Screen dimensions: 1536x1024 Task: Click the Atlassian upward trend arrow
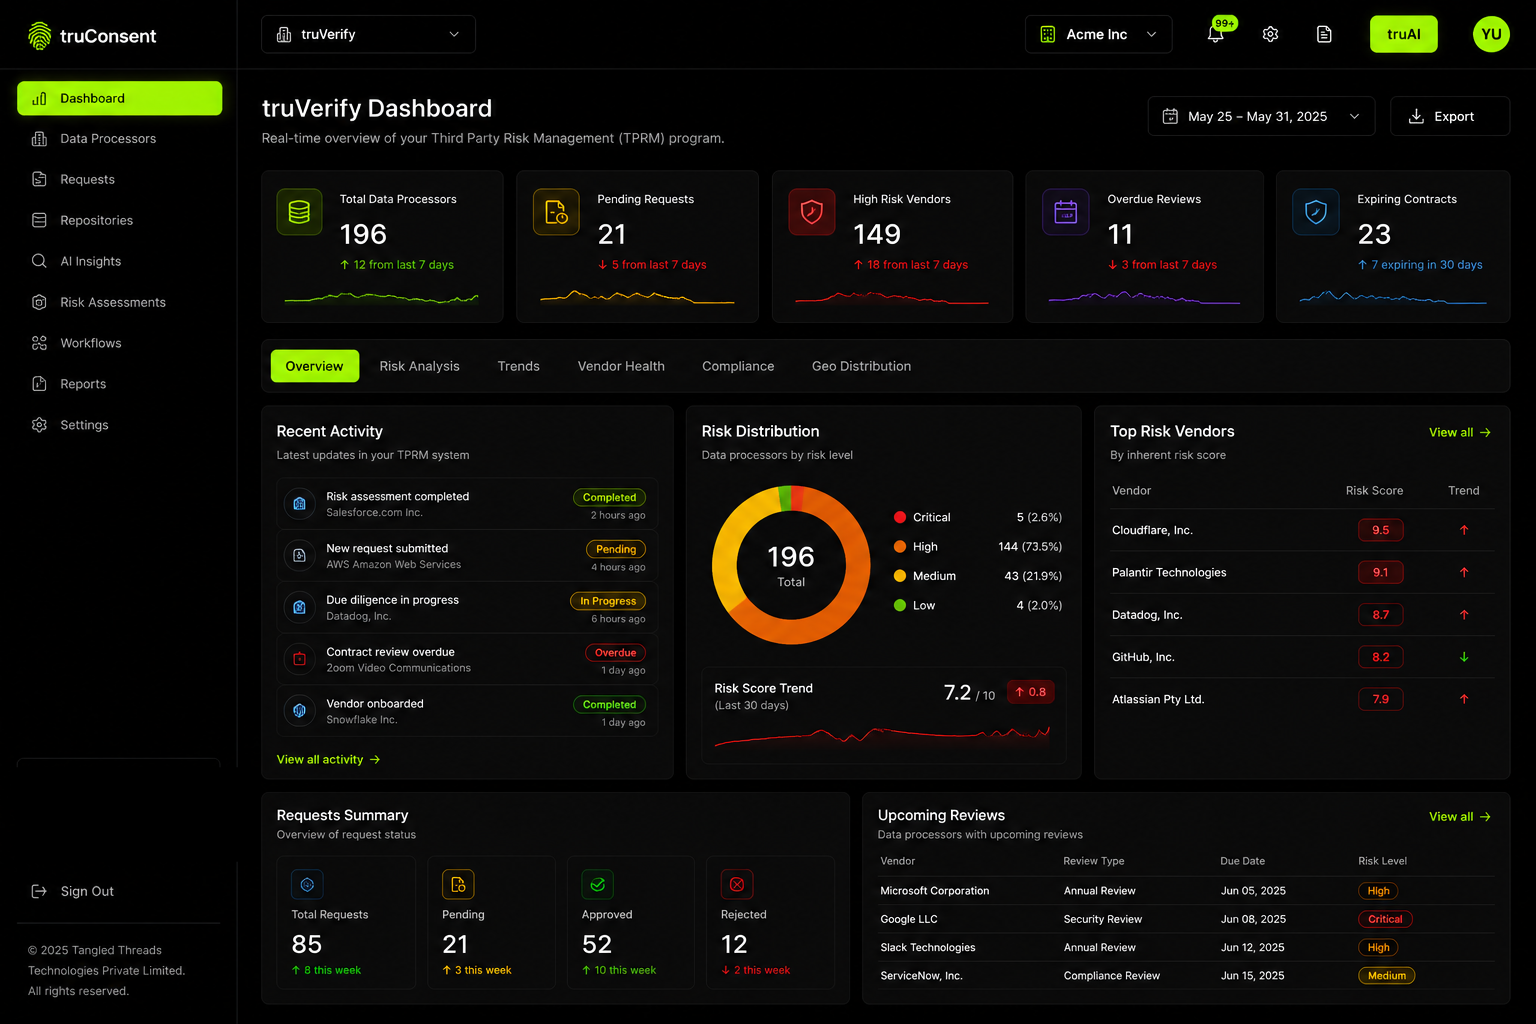(x=1464, y=699)
